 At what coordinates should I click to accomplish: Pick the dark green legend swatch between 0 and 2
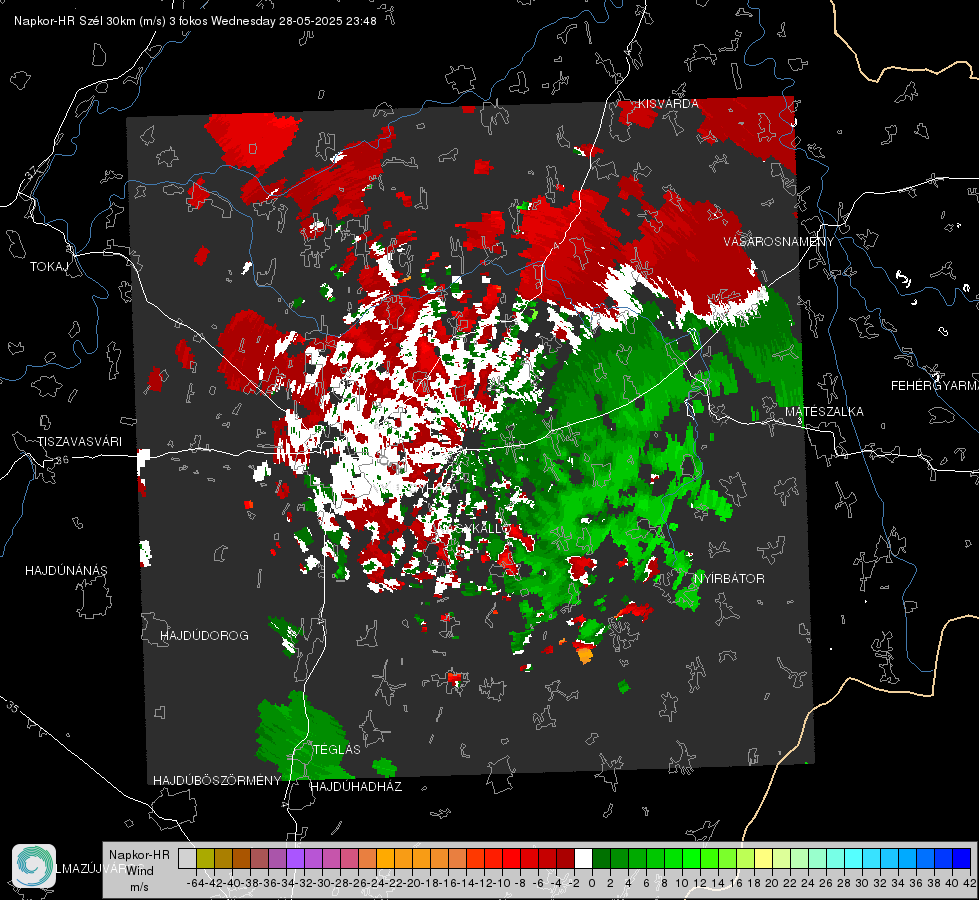coord(601,858)
